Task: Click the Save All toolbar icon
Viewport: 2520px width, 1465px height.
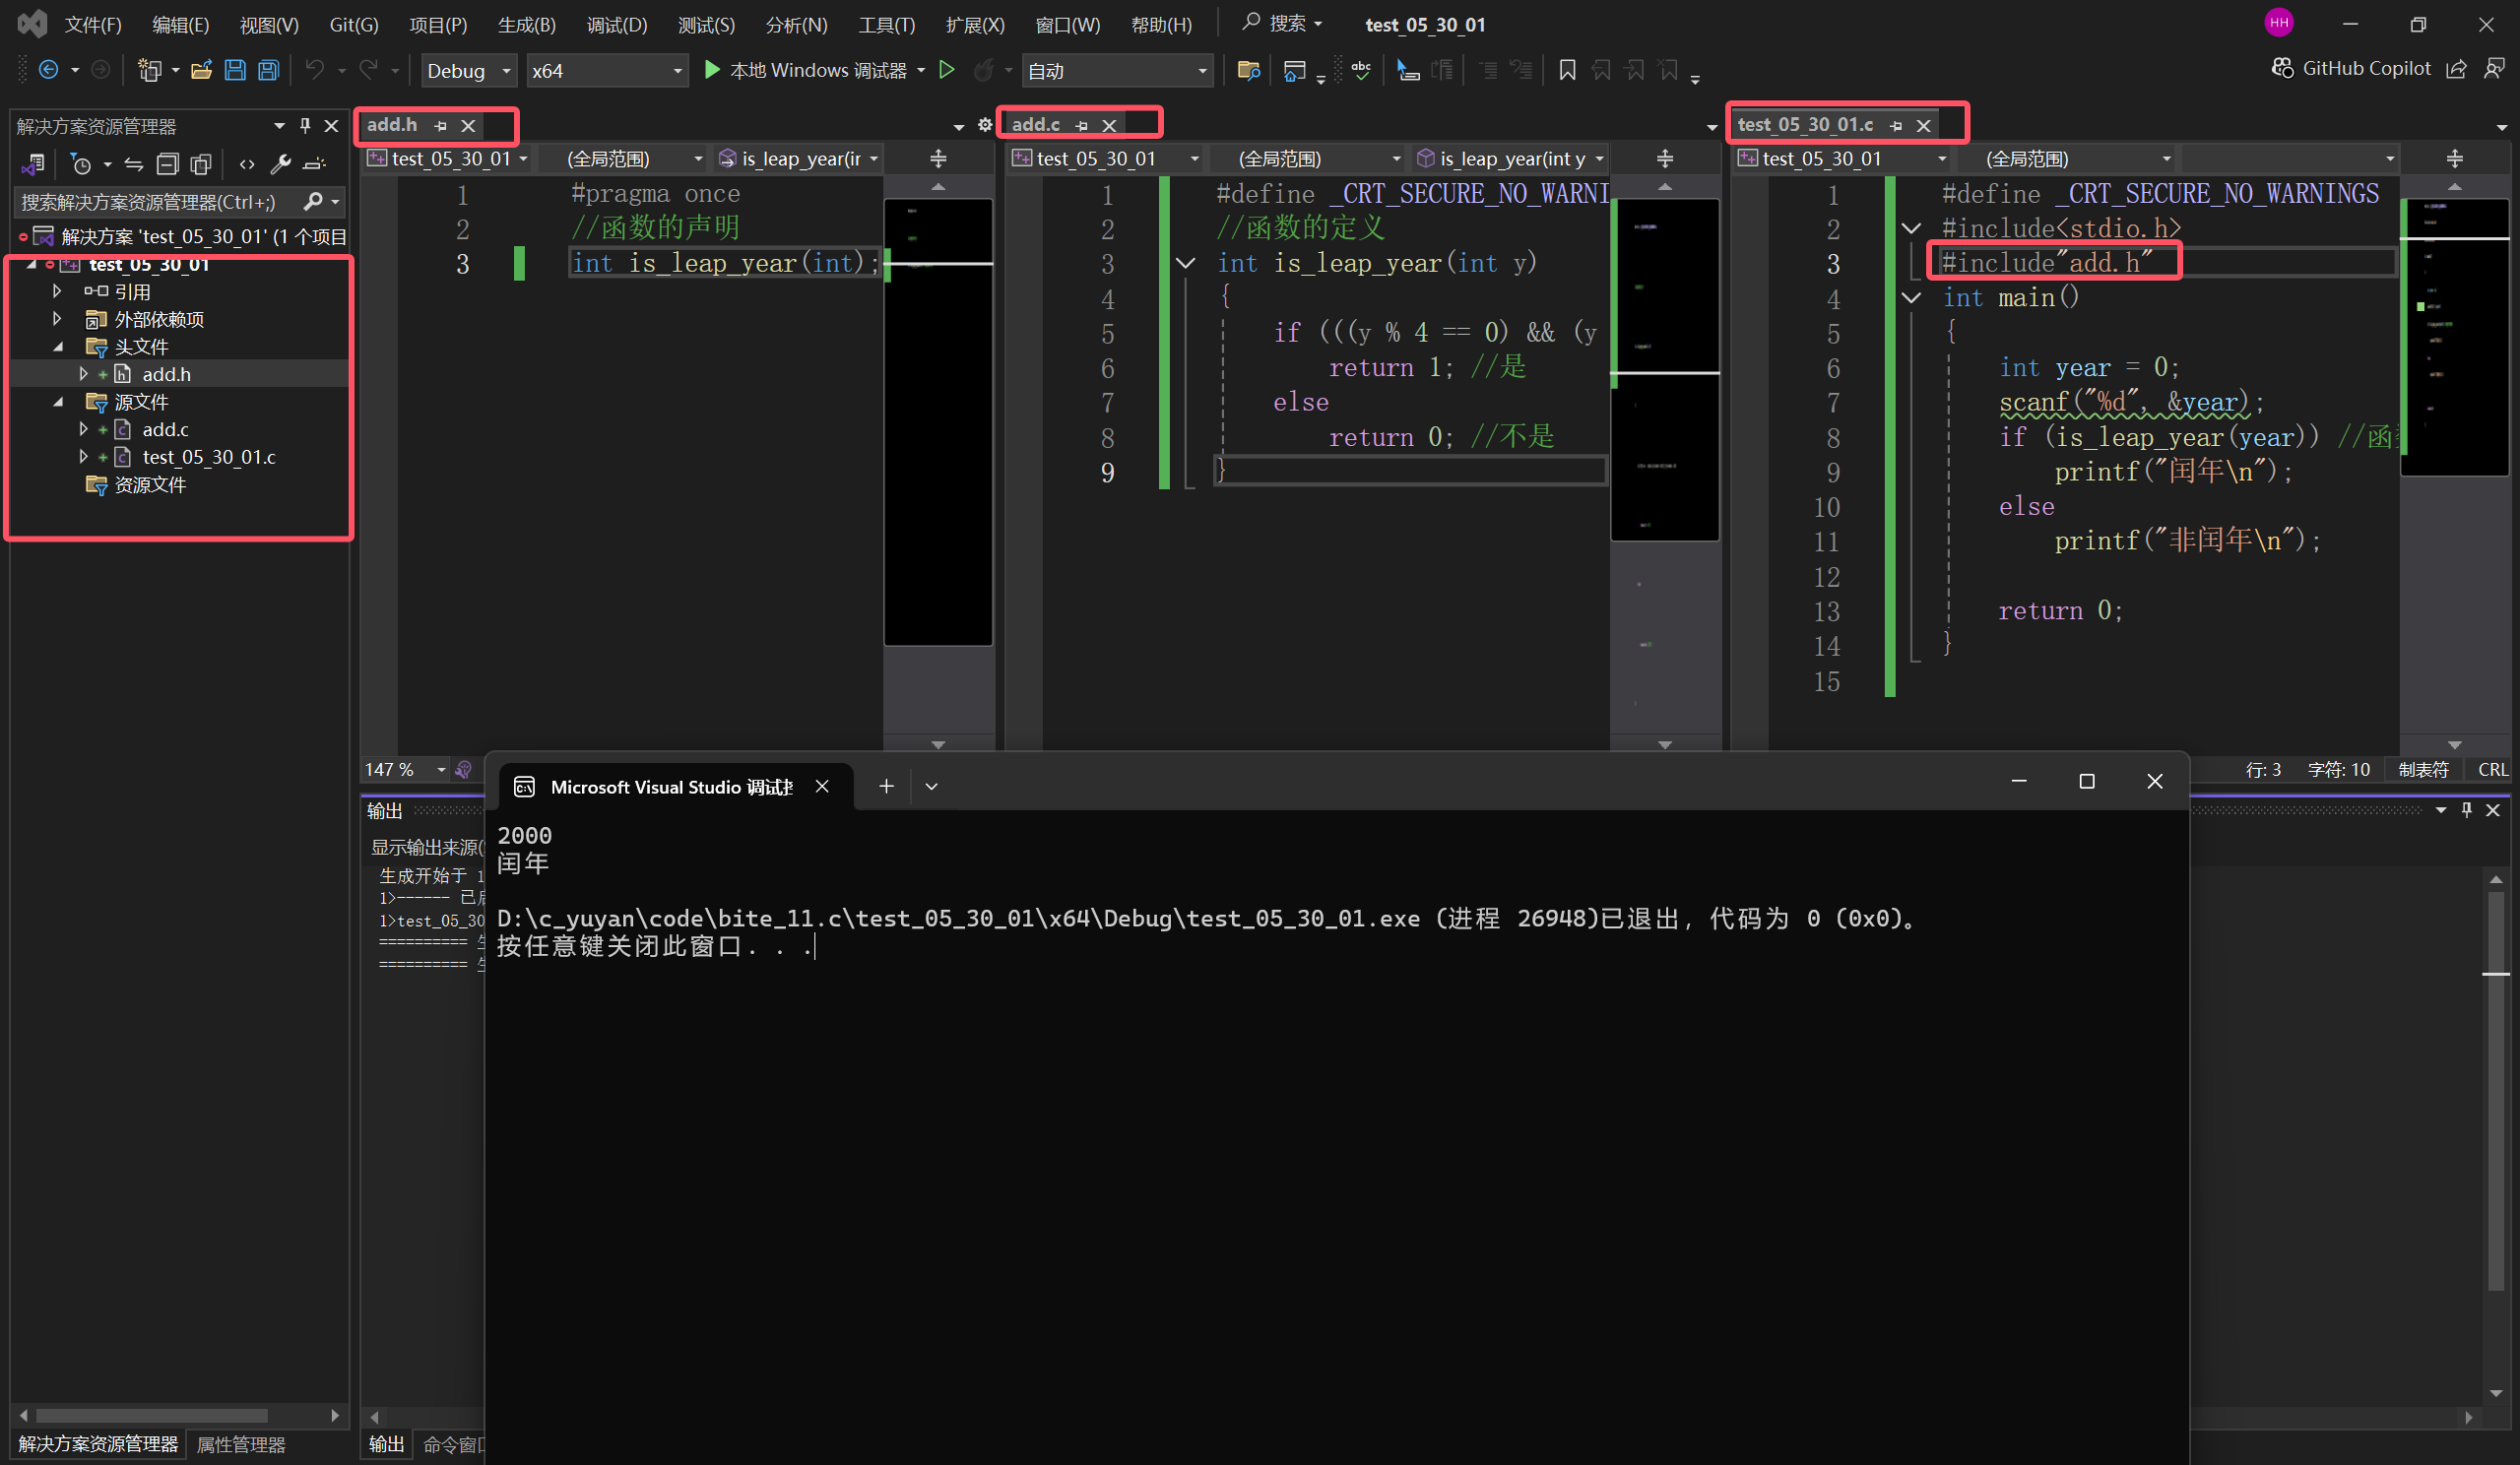Action: point(268,70)
